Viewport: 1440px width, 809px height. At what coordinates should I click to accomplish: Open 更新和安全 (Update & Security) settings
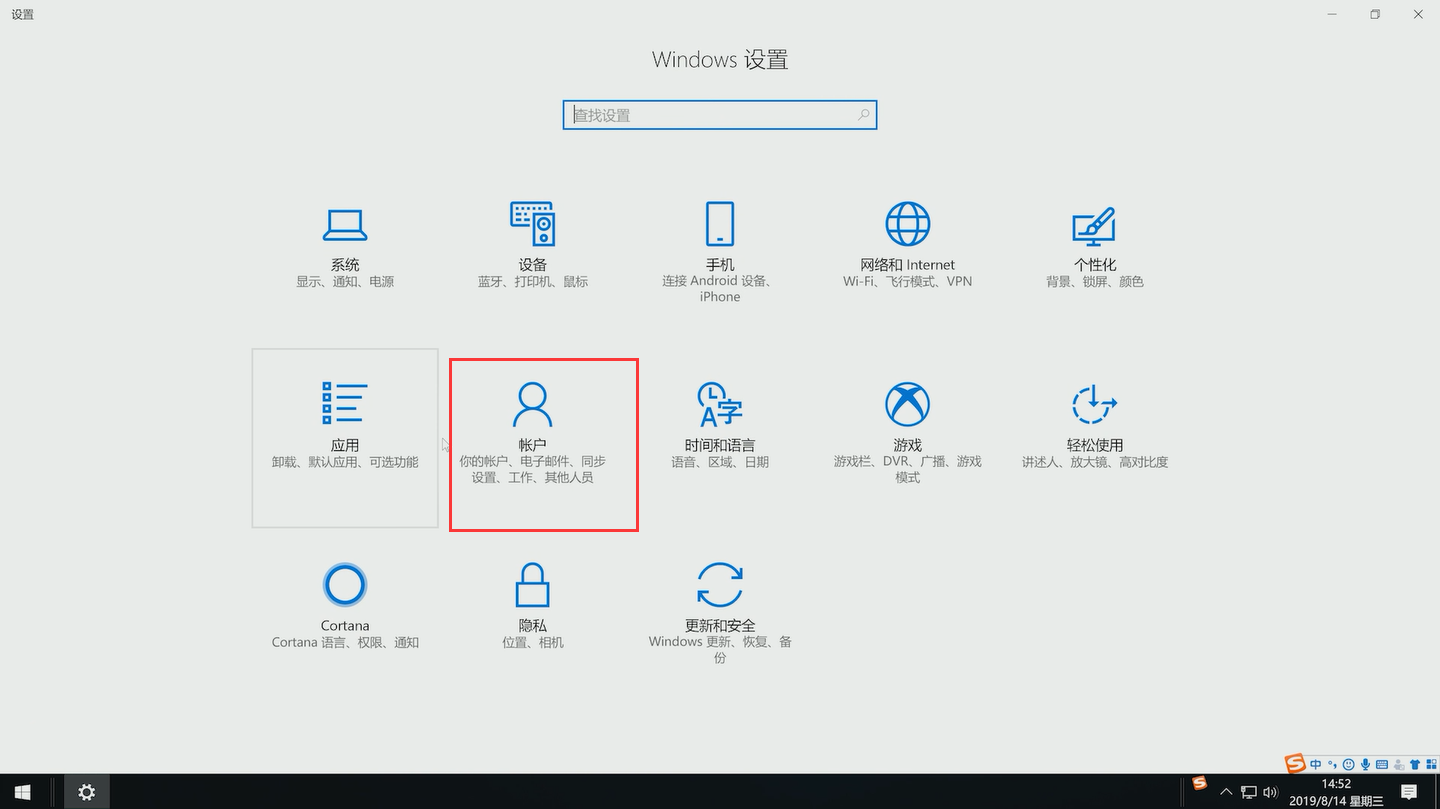tap(720, 612)
